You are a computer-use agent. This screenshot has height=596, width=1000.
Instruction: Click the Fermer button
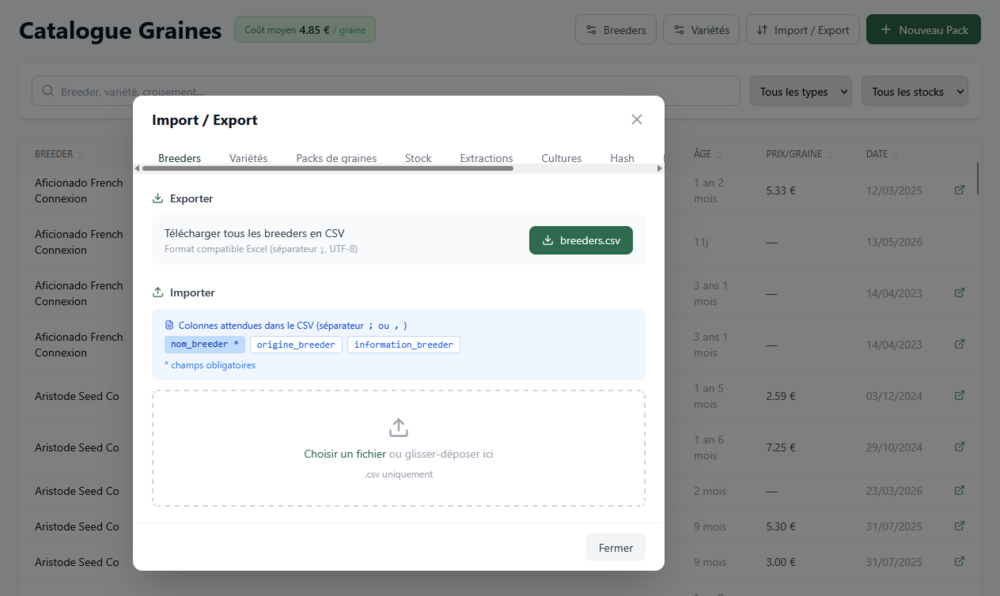[x=615, y=548]
